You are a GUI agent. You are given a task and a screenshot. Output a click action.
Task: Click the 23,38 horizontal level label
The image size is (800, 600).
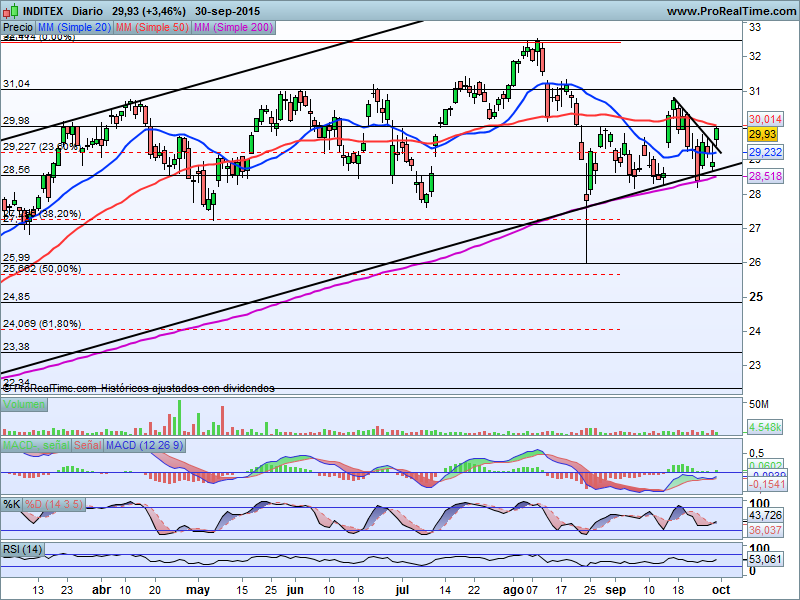[16, 346]
